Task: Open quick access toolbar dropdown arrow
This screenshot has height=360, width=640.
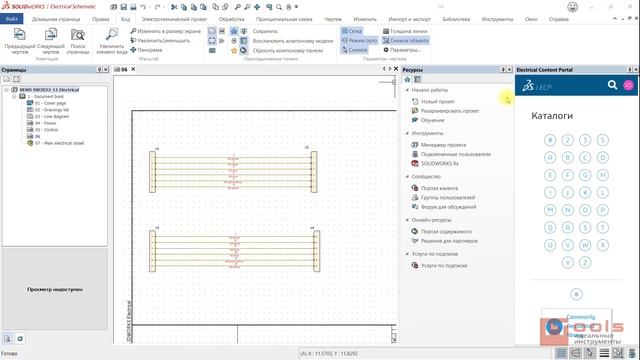Action: [x=296, y=7]
